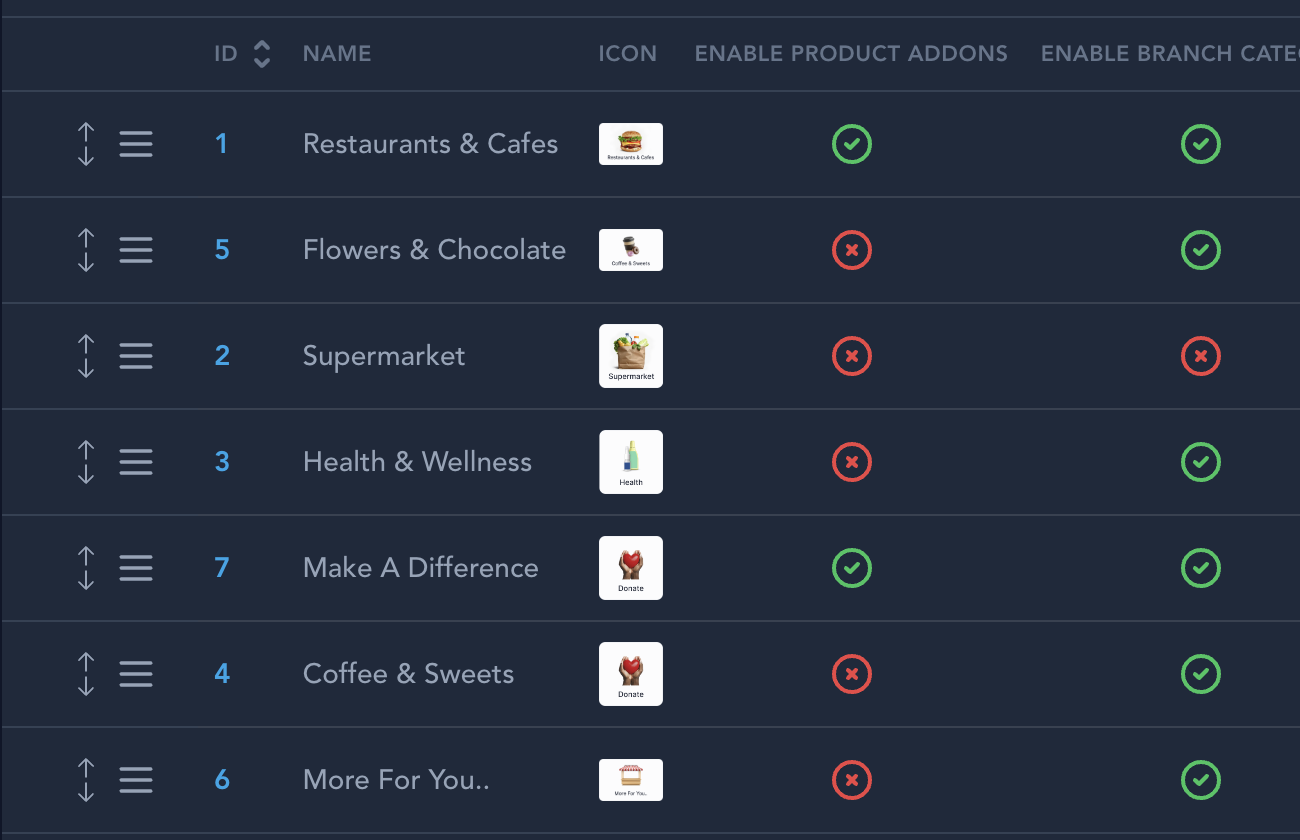Click the hamburger handle for Health & Wellness

[136, 462]
